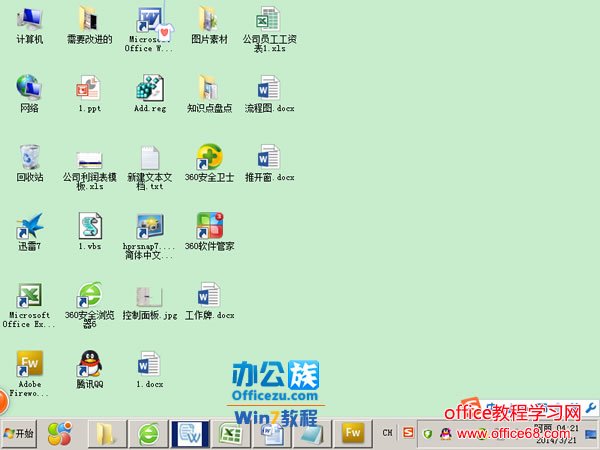Select the 1.vbs script file
The width and height of the screenshot is (600, 450).
90,232
